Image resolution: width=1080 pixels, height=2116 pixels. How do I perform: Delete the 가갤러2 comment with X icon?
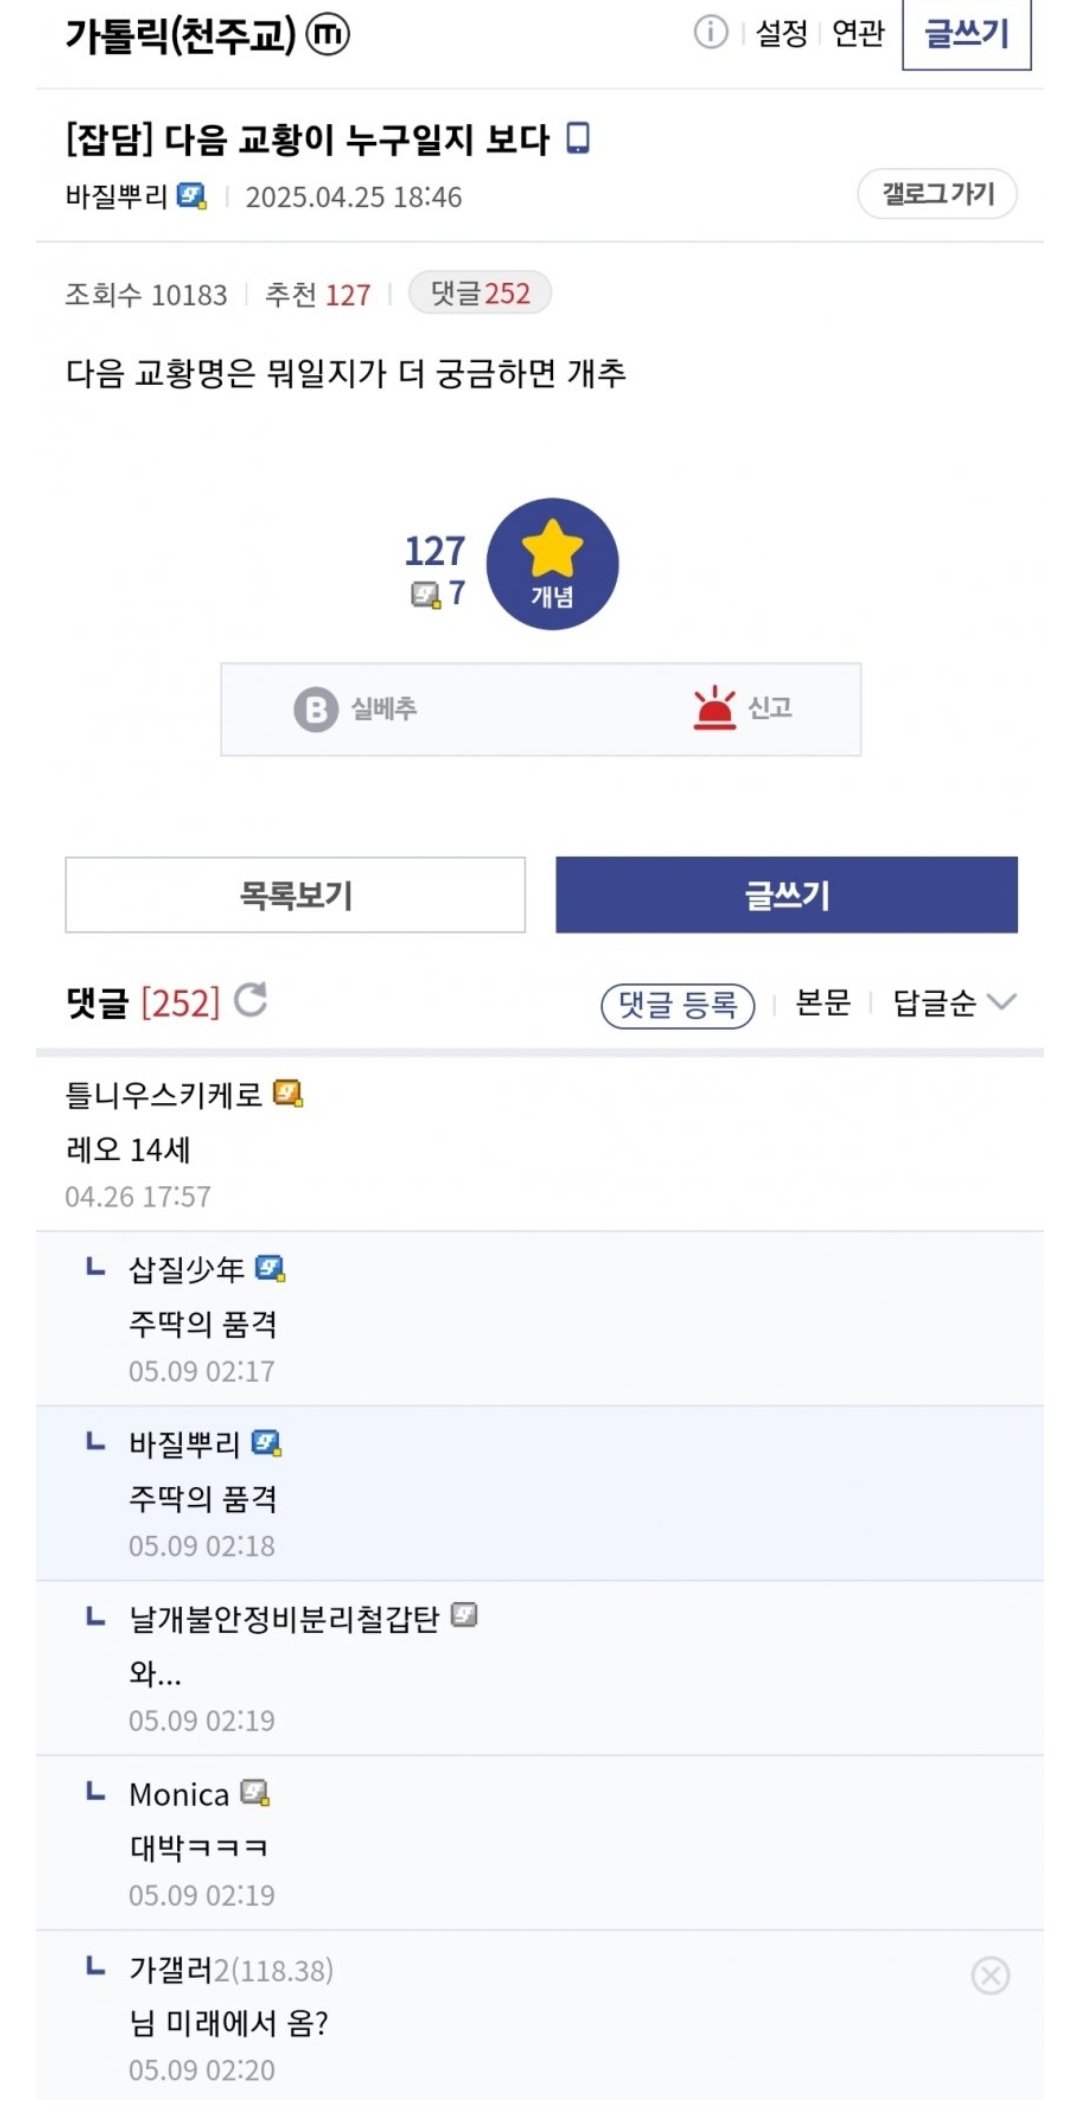coord(990,1975)
